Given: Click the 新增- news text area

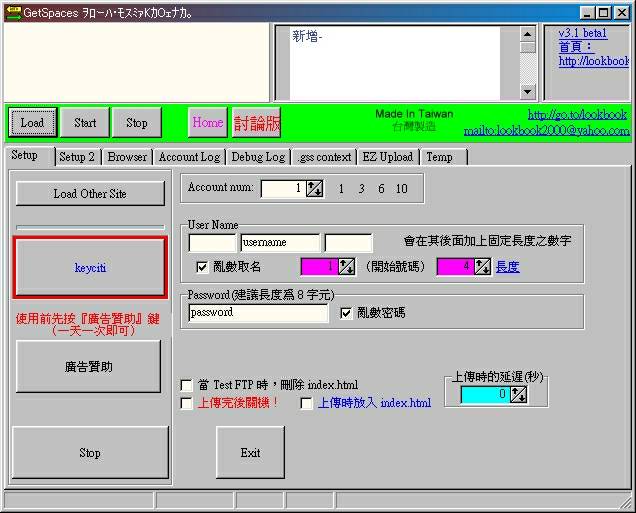Looking at the screenshot, I should pyautogui.click(x=394, y=63).
